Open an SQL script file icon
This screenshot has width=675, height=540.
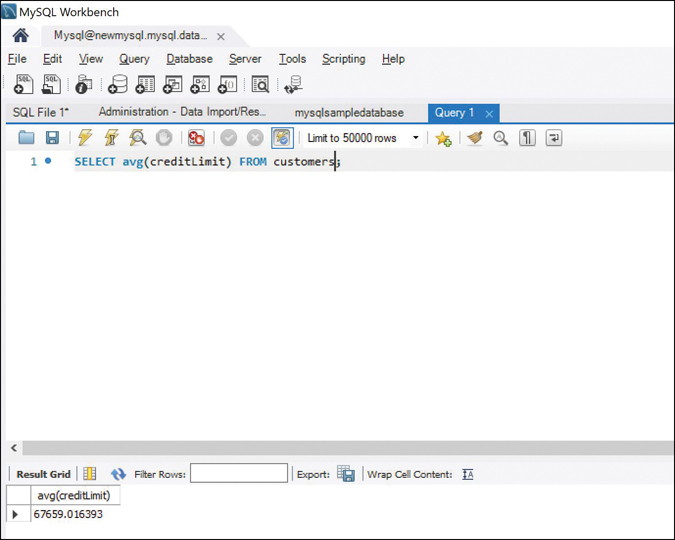[51, 84]
